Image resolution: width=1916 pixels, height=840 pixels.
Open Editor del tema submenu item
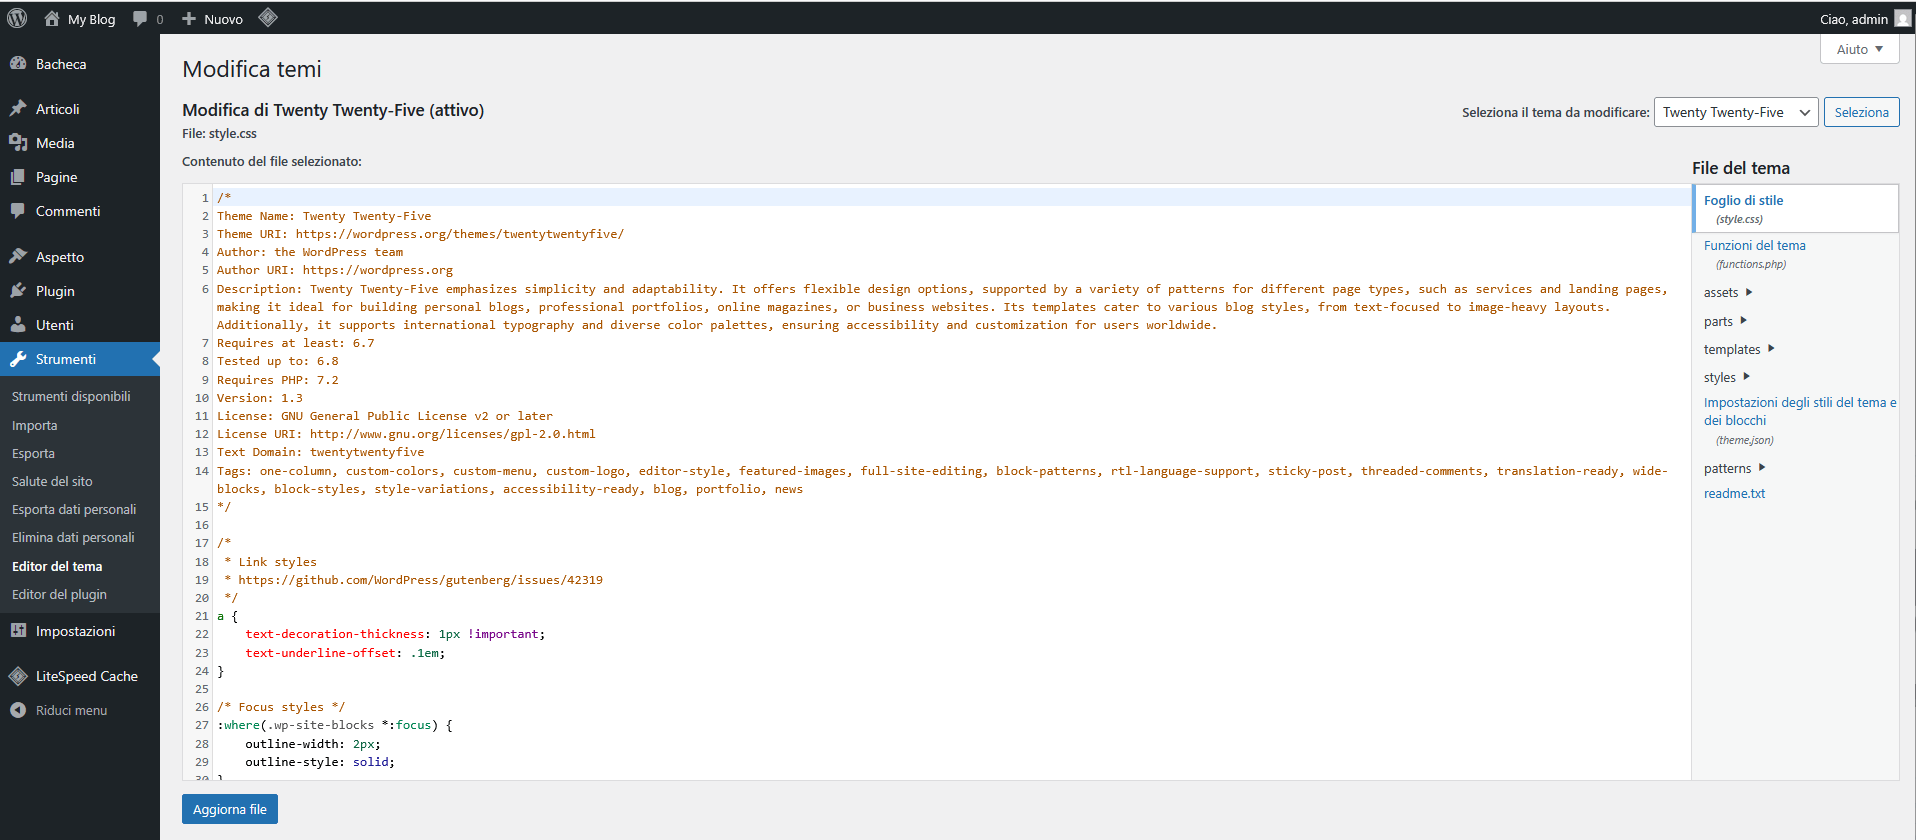pos(57,566)
